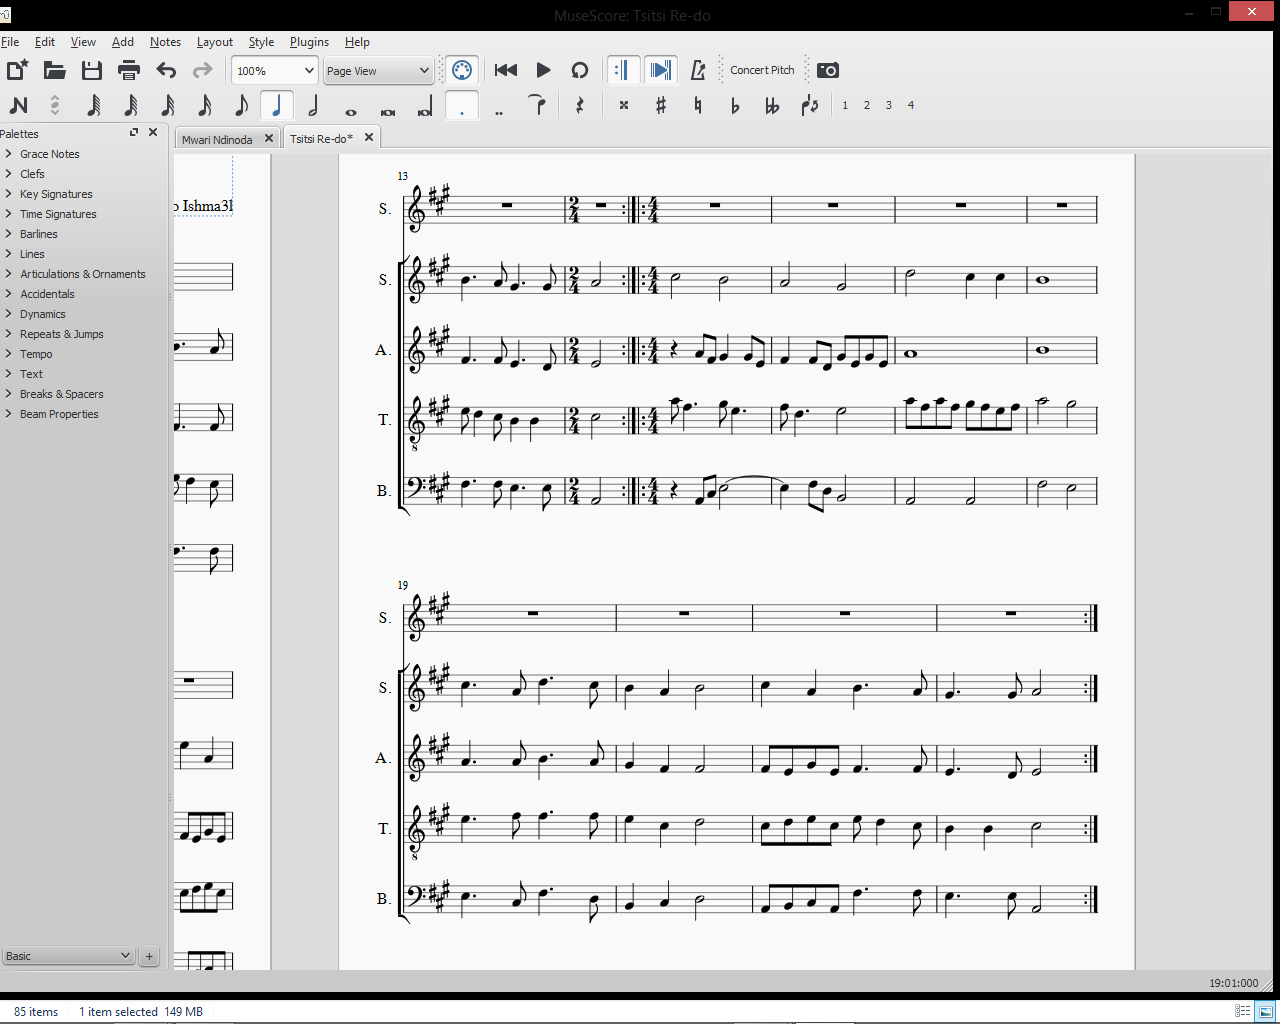
Task: Toggle augmentation dot
Action: (x=462, y=105)
